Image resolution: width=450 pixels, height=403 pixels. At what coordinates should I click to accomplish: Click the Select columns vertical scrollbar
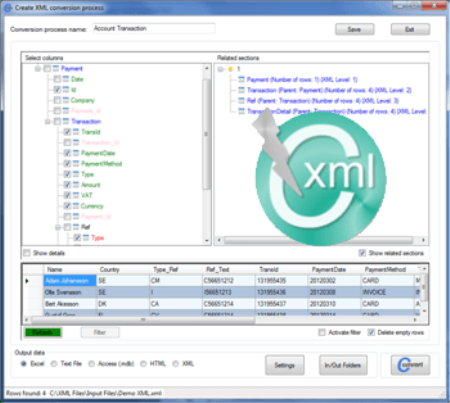[x=207, y=155]
